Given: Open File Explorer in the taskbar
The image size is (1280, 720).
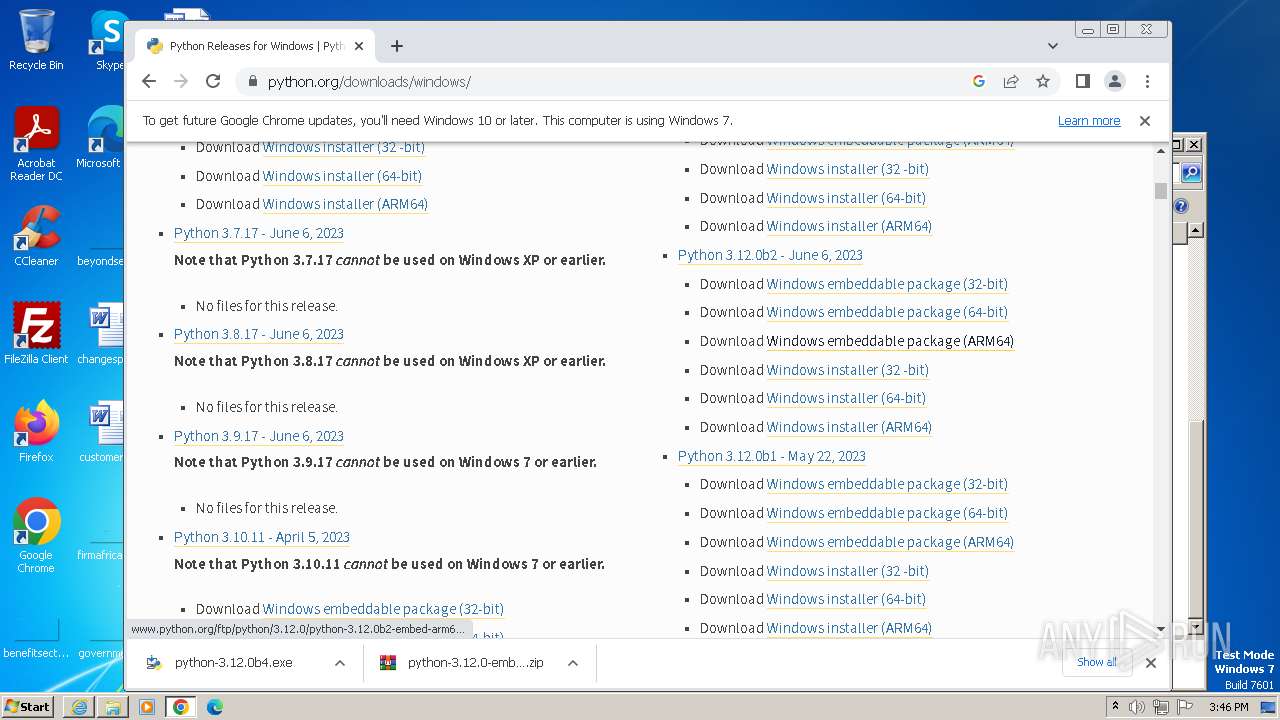Looking at the screenshot, I should coord(113,707).
